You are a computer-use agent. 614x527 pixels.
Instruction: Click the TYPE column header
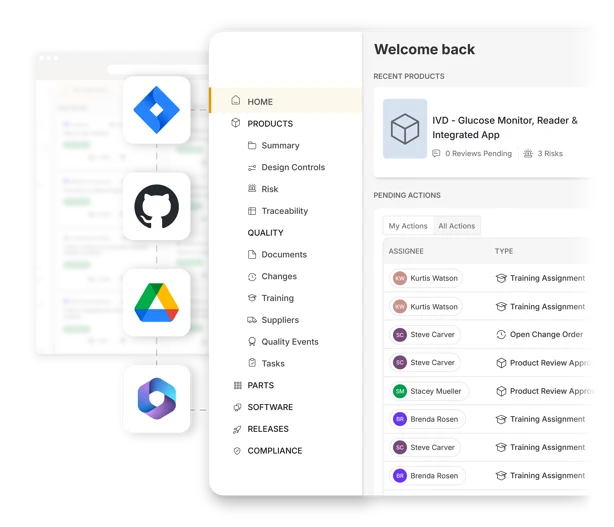(x=504, y=251)
